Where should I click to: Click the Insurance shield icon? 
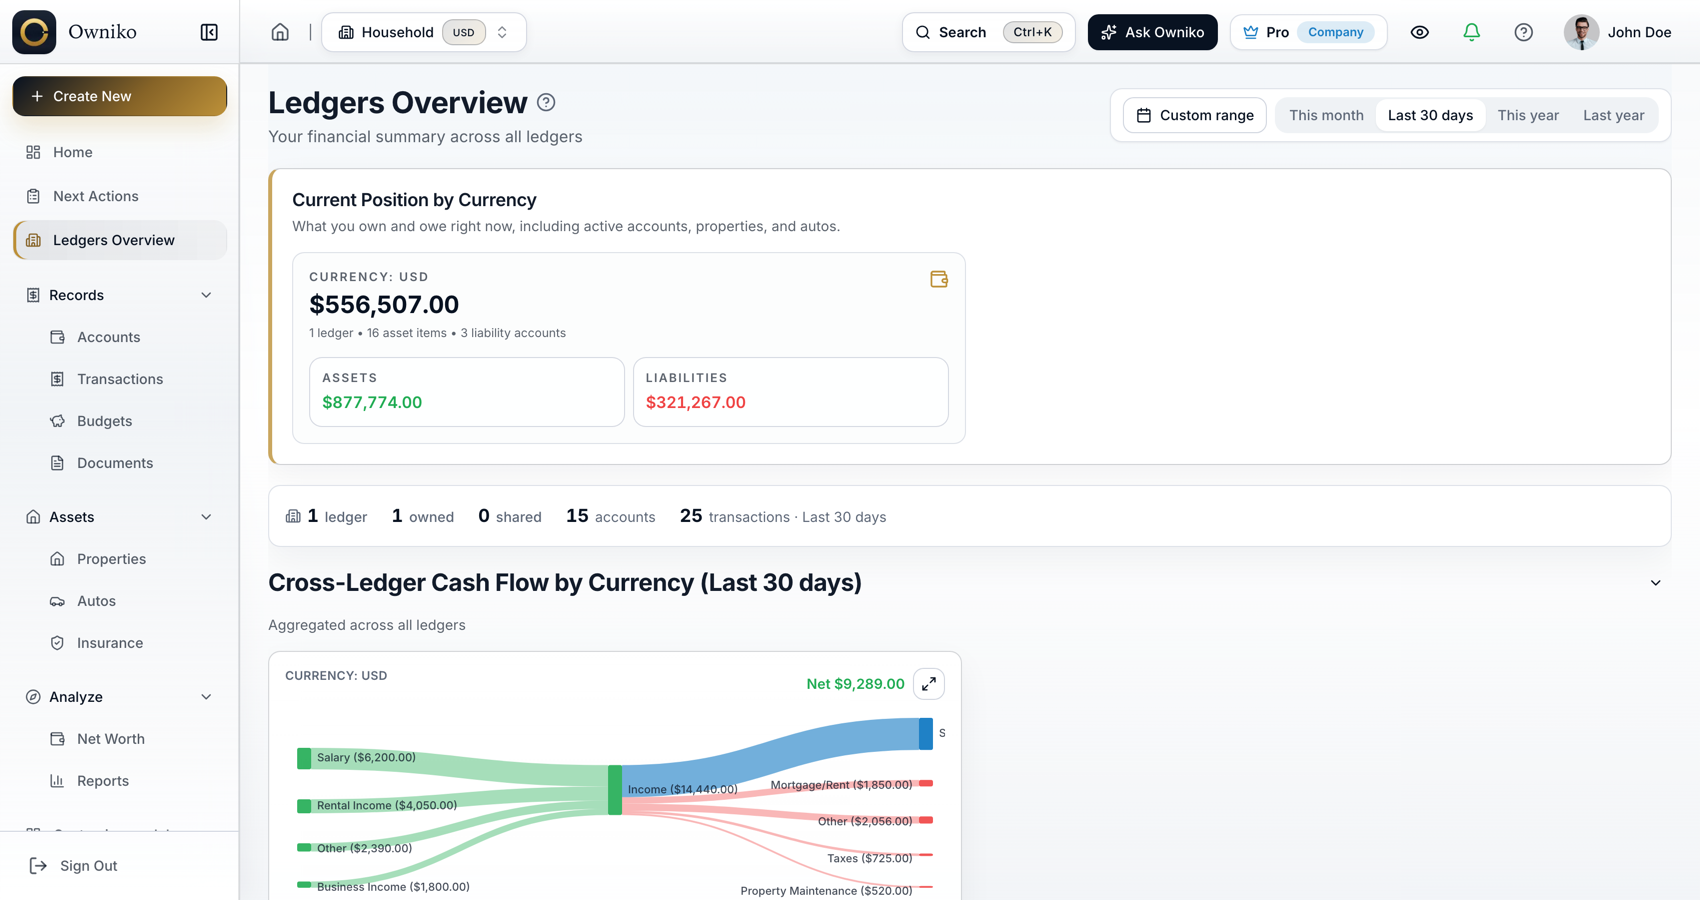tap(57, 643)
